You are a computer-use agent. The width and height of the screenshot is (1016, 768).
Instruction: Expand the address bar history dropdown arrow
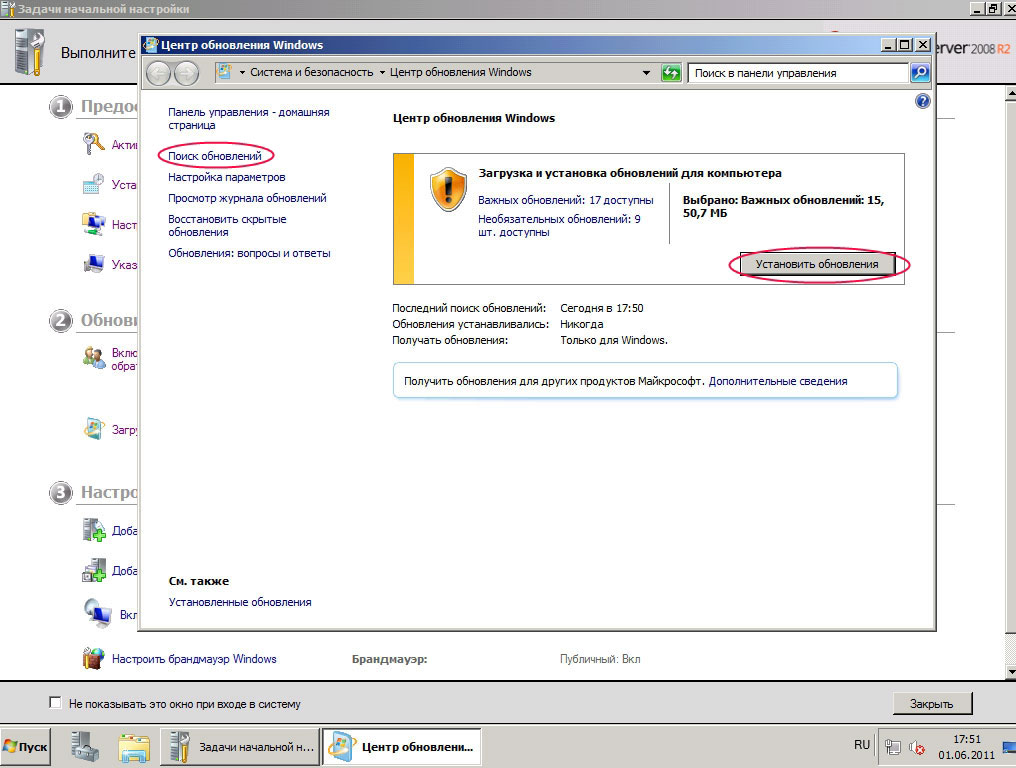pos(646,73)
